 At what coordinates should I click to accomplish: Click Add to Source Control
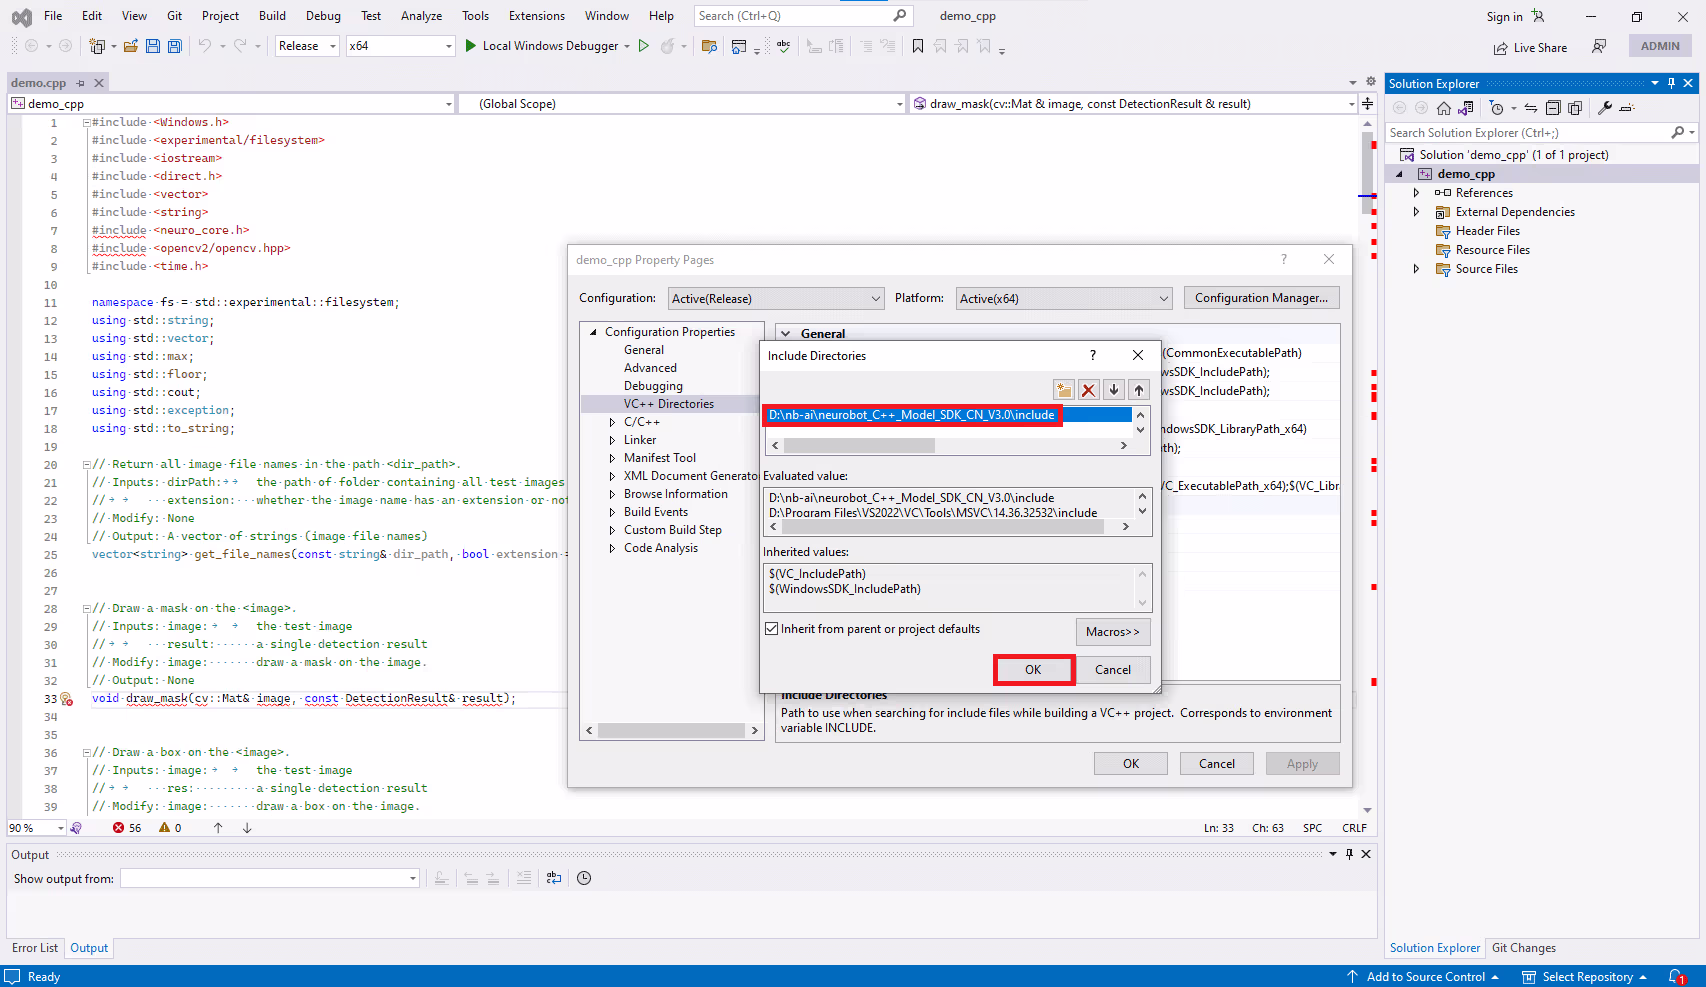point(1425,977)
